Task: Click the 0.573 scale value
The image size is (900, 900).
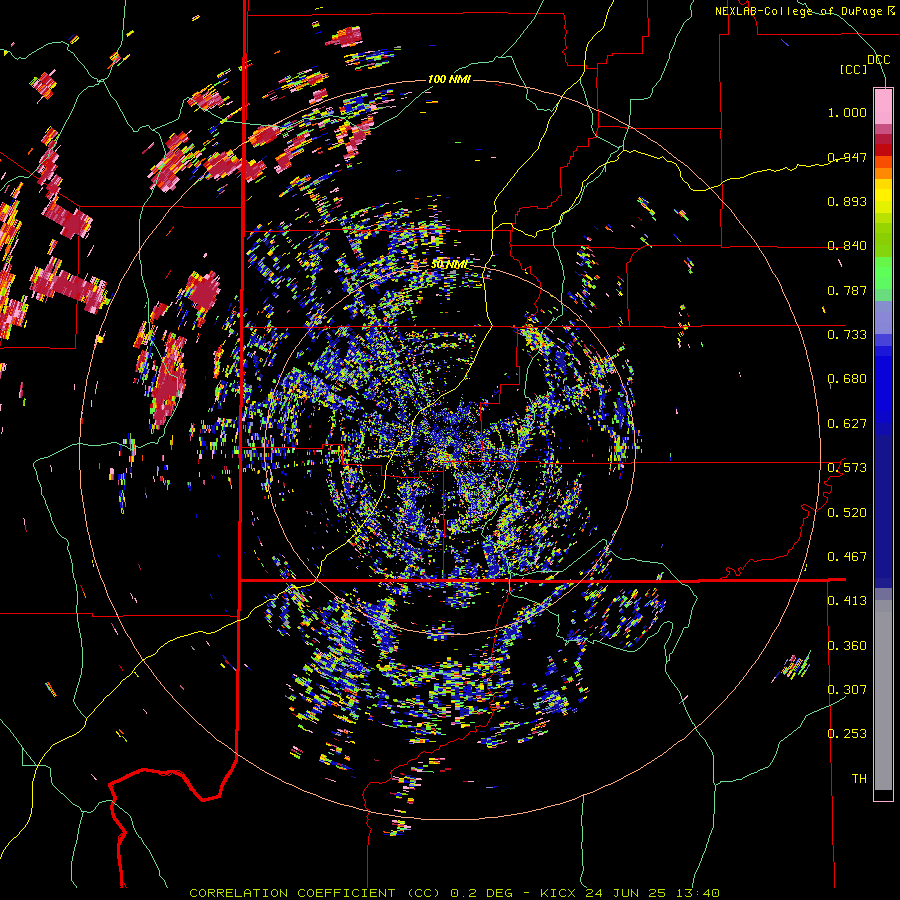Action: coord(847,468)
